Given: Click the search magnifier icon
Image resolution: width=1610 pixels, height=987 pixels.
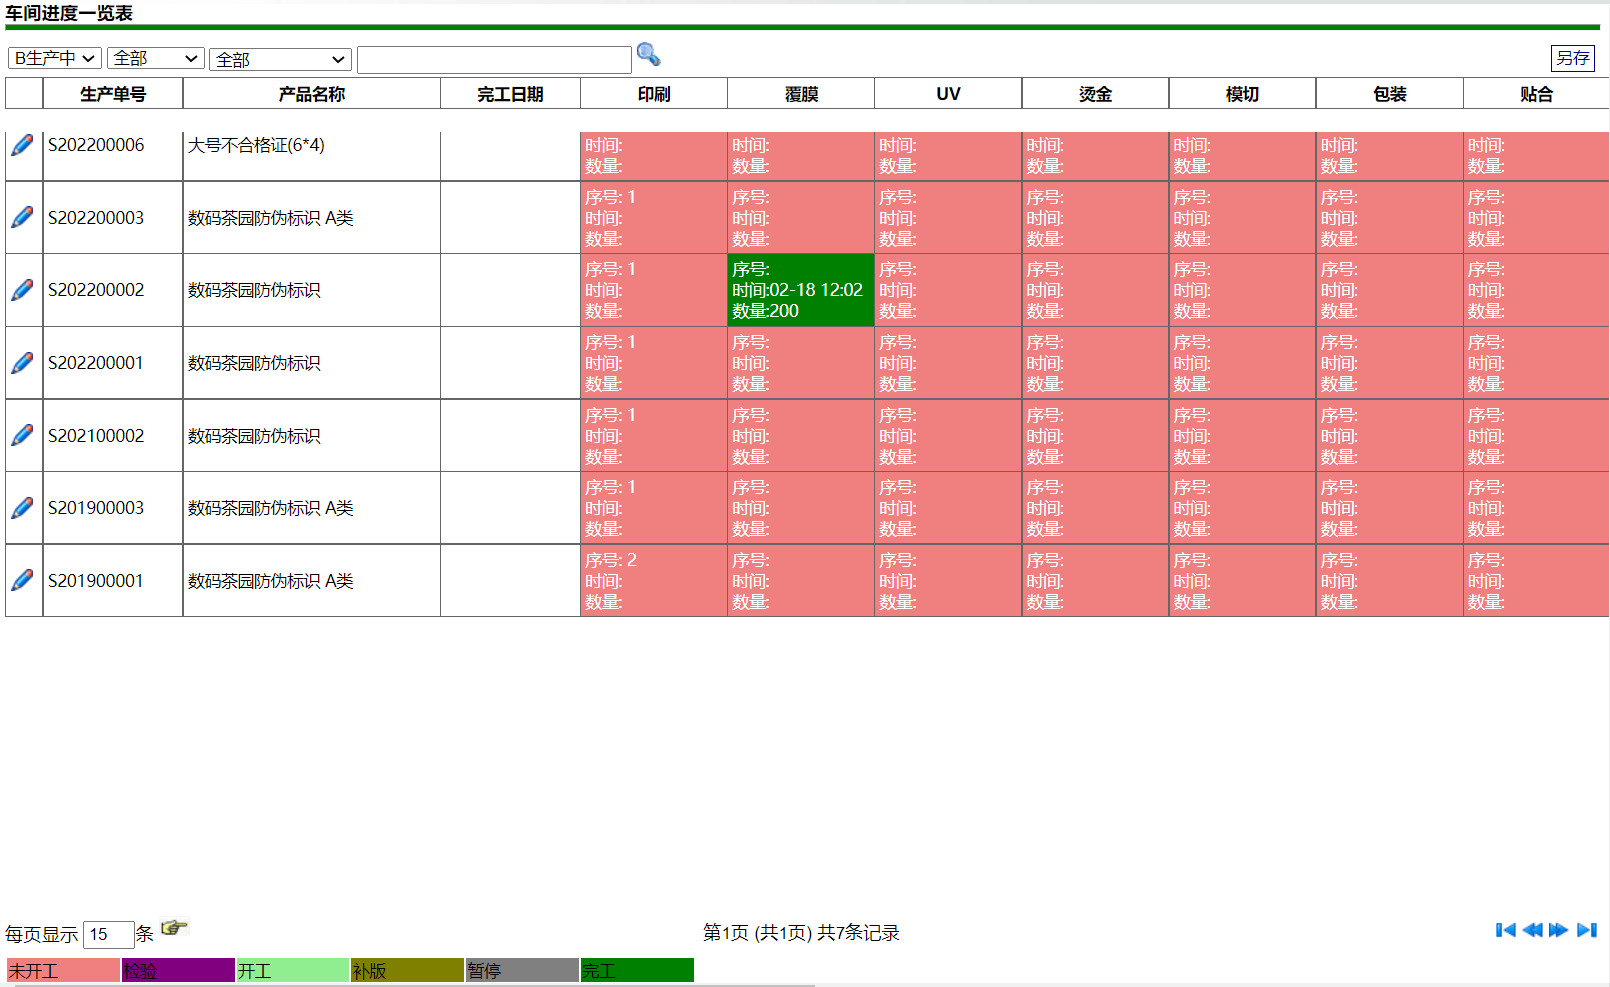Looking at the screenshot, I should (649, 55).
